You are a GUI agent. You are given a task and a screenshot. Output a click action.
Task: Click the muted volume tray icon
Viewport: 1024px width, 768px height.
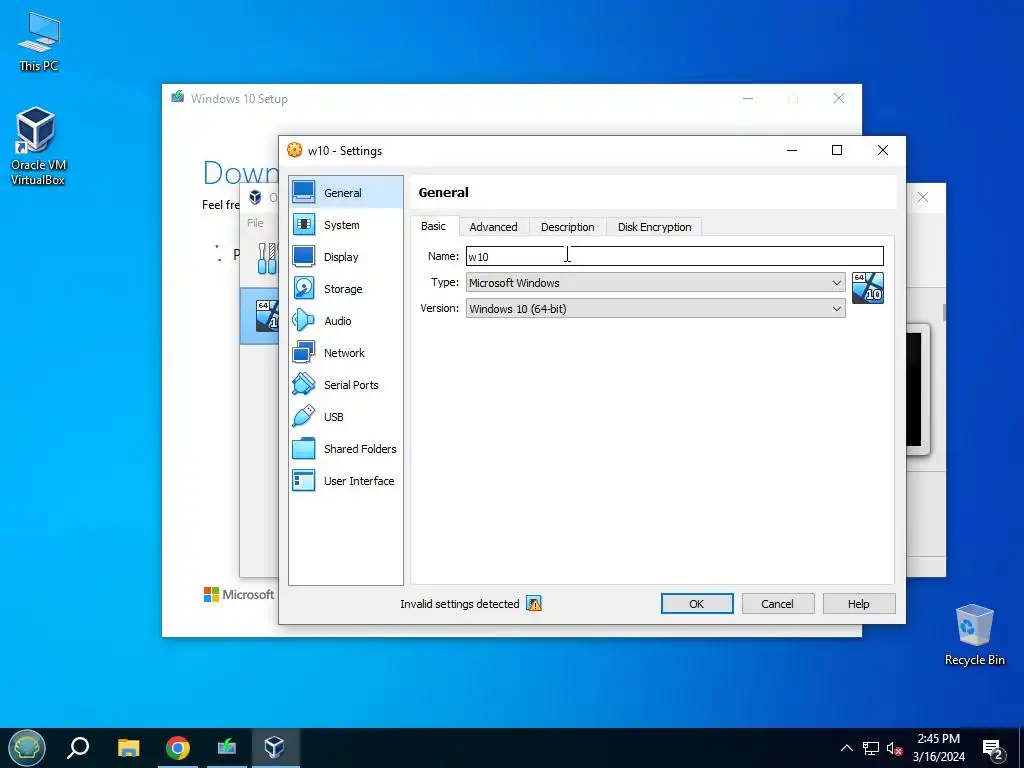click(895, 748)
